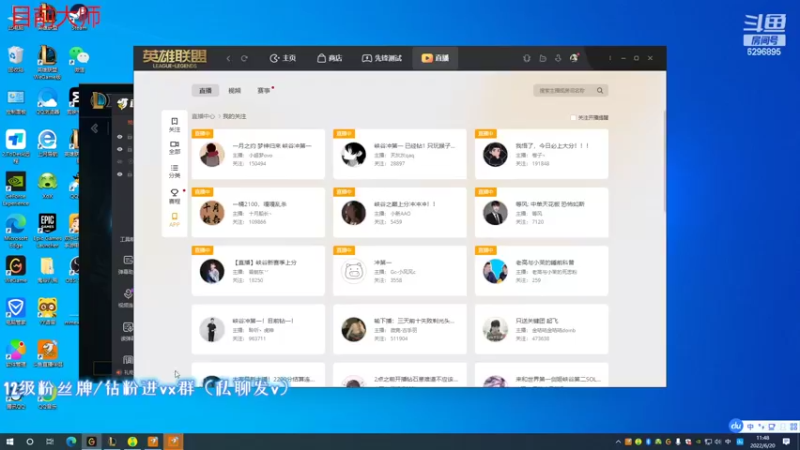The image size is (800, 450).
Task: Open stream card with 259 followers
Action: coord(541,270)
